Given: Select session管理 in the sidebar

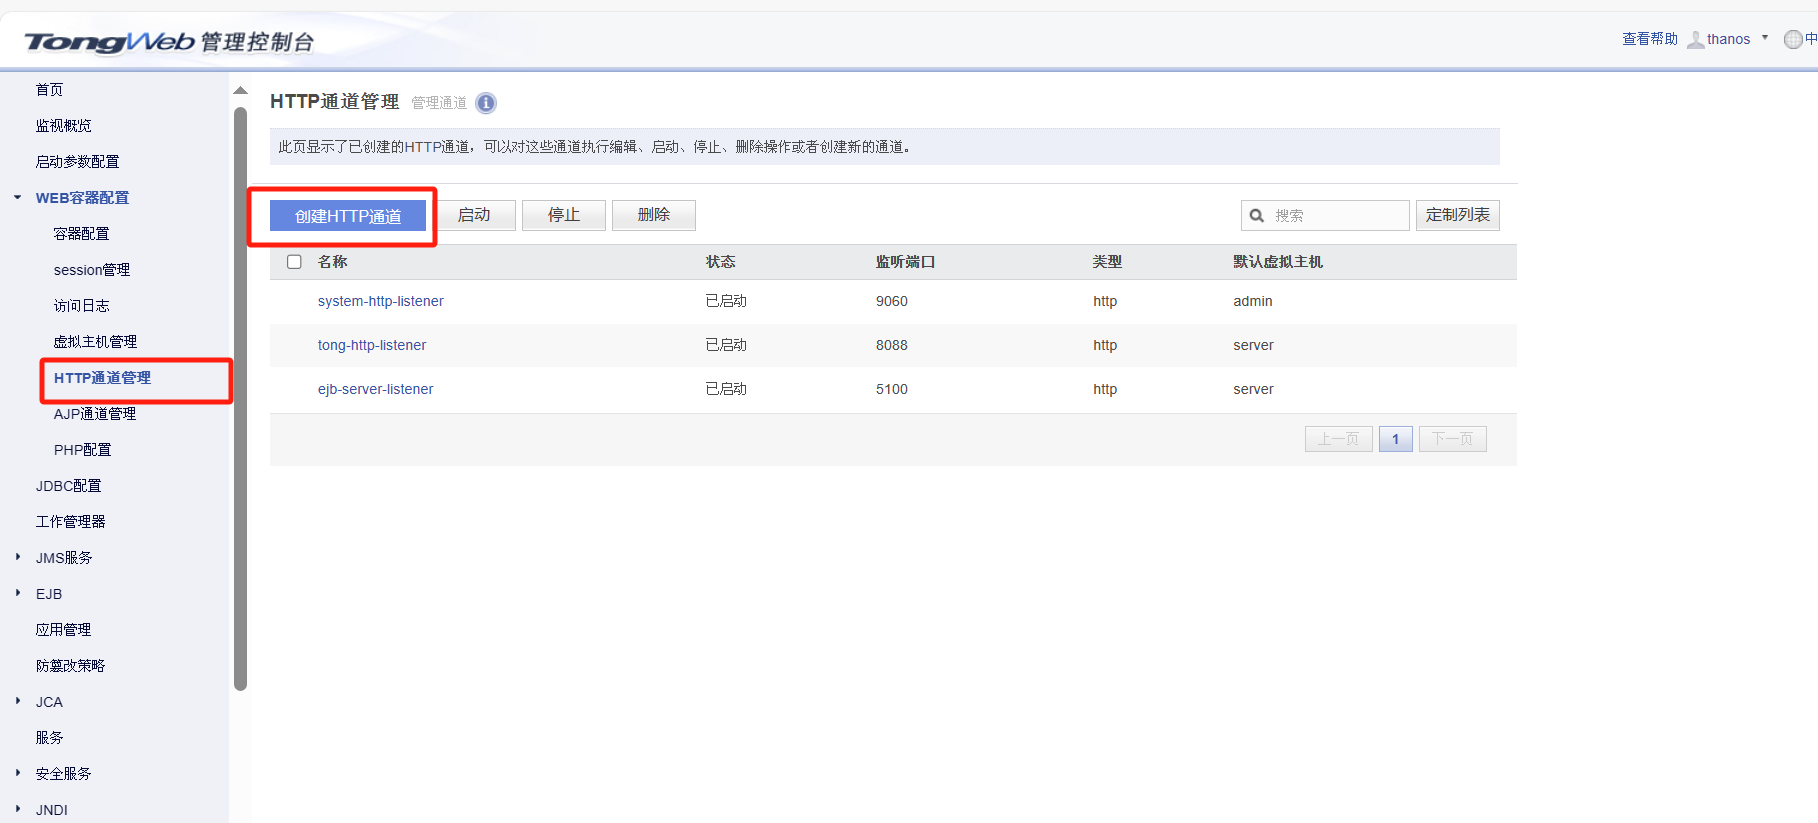Looking at the screenshot, I should point(92,270).
